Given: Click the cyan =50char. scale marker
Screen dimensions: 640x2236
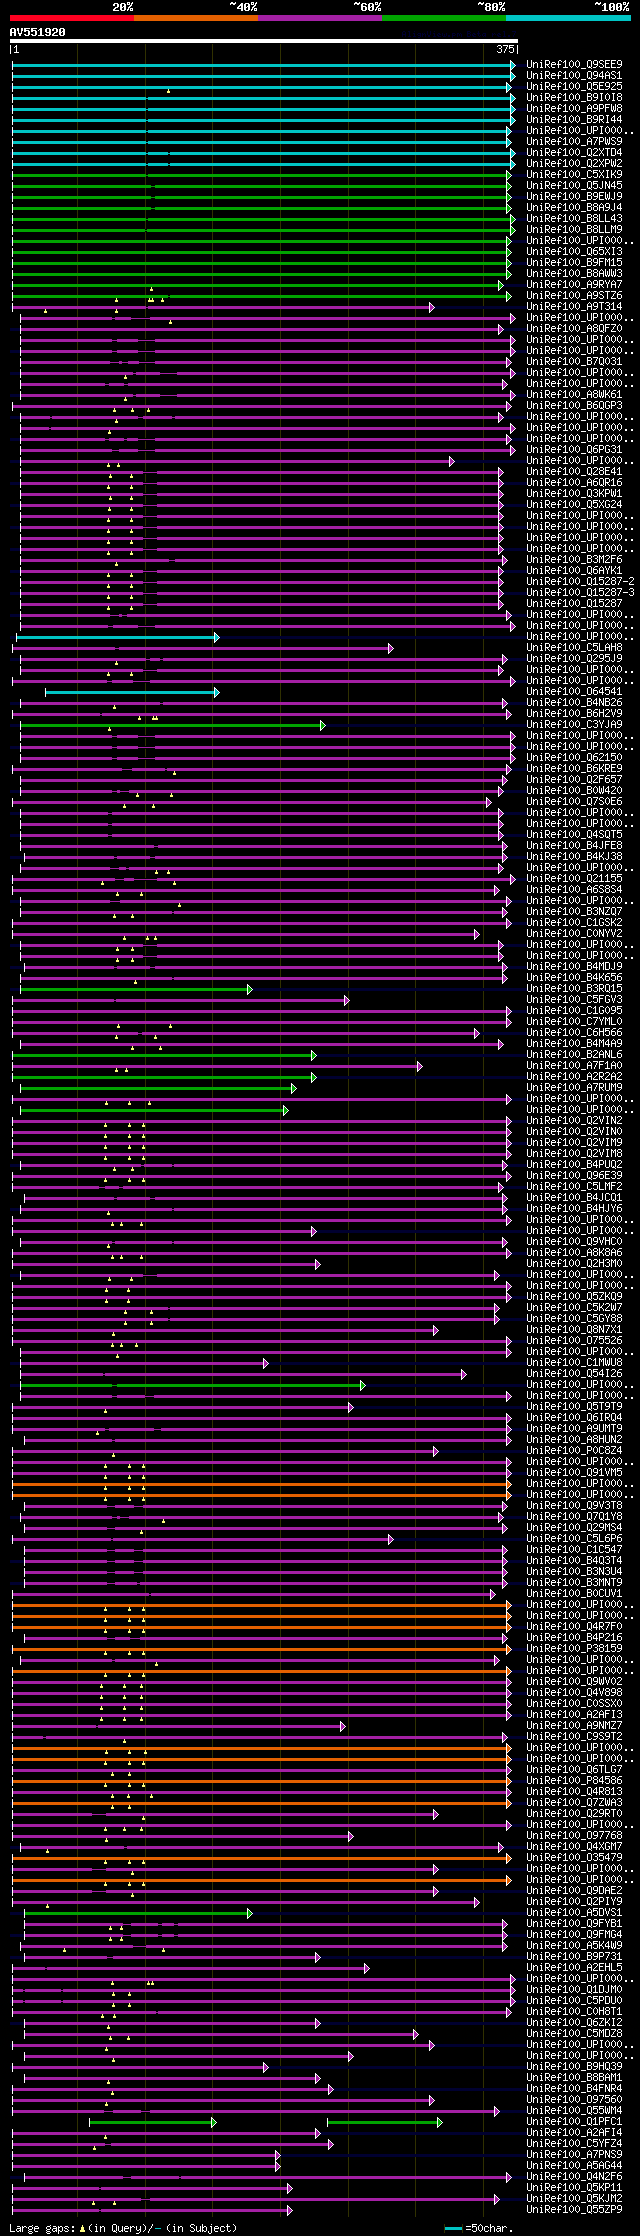Looking at the screenshot, I should click(454, 2228).
